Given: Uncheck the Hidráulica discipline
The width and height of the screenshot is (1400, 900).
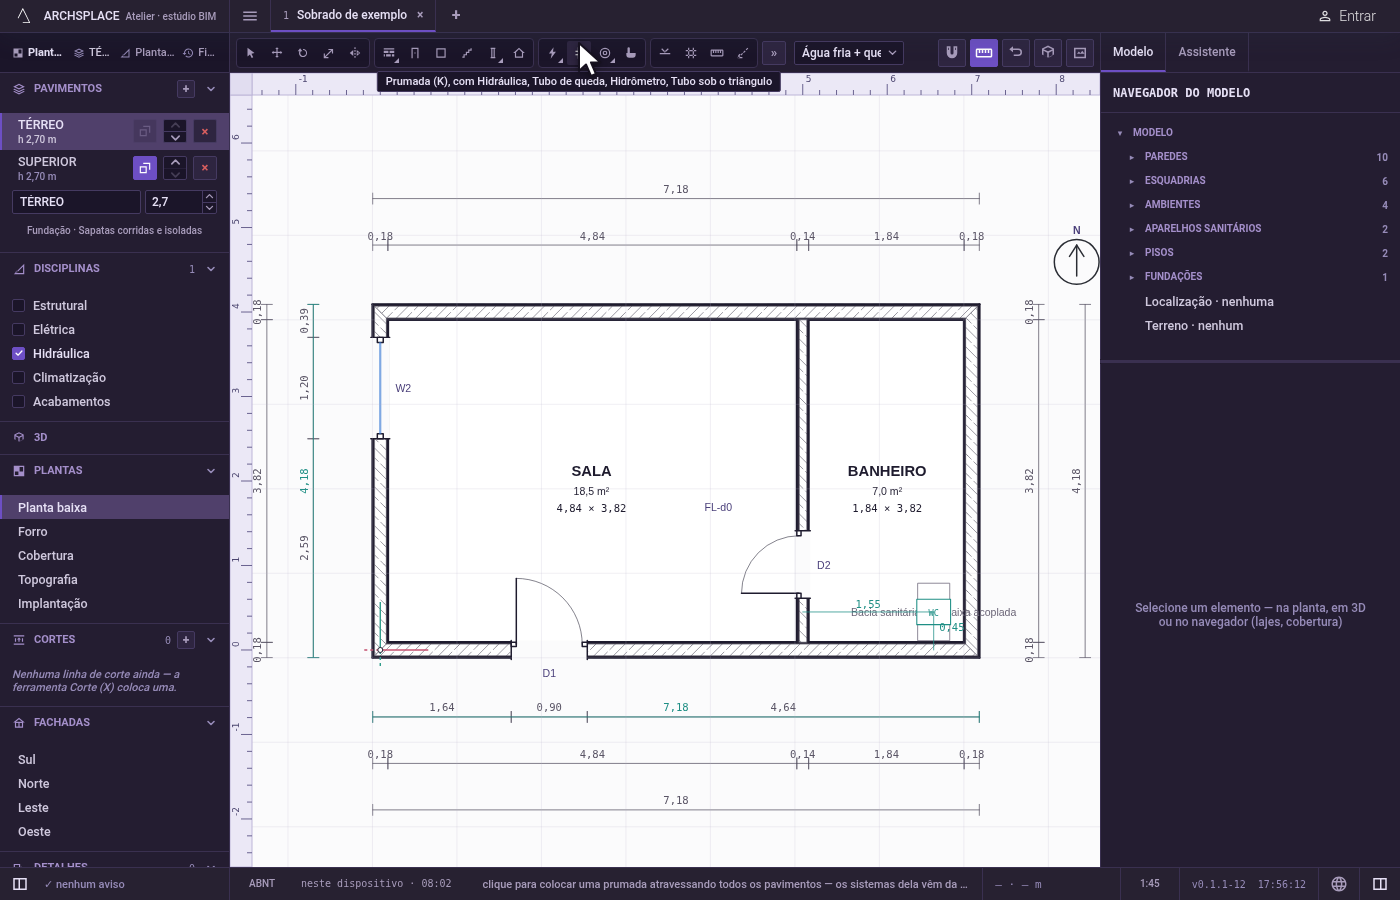Looking at the screenshot, I should coord(18,354).
